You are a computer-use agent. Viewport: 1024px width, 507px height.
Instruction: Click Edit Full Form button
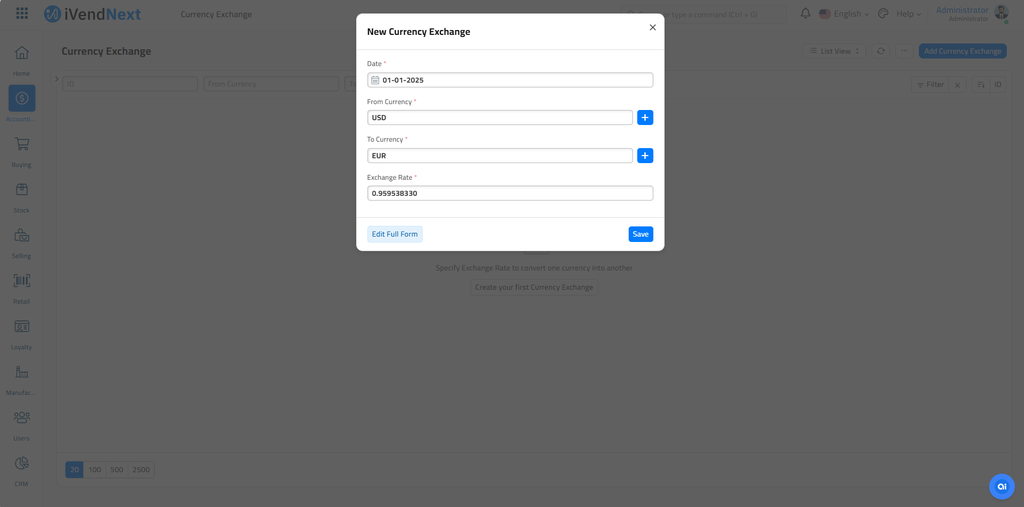tap(394, 234)
